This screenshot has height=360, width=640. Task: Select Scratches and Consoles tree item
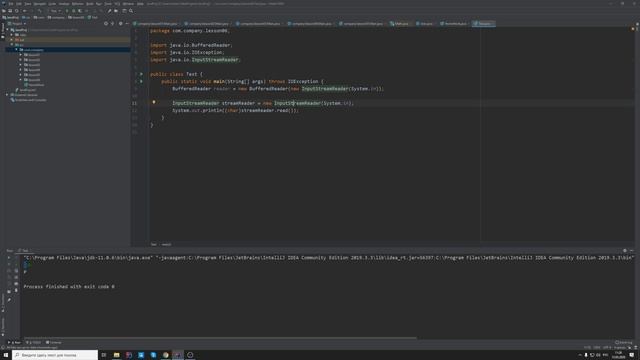point(29,100)
